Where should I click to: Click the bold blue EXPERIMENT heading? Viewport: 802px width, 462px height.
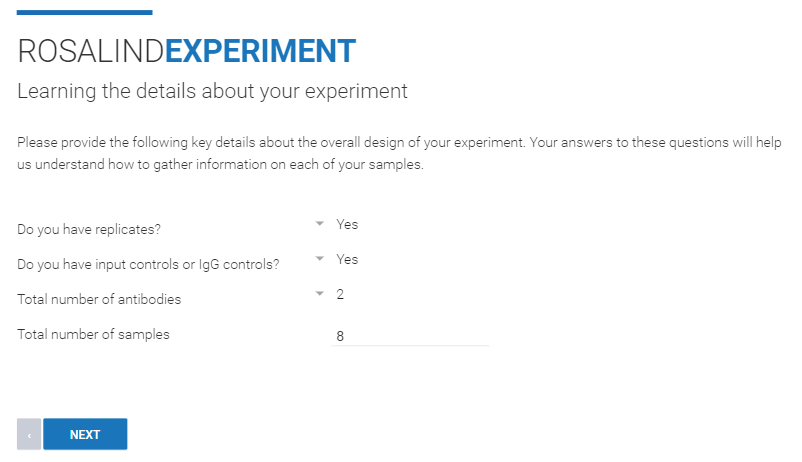click(260, 50)
